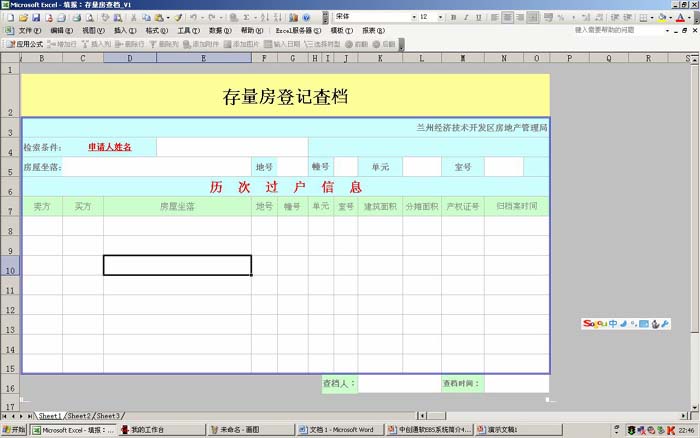Toggle Bold formatting
Screen dimensions: 700x438
tap(455, 18)
